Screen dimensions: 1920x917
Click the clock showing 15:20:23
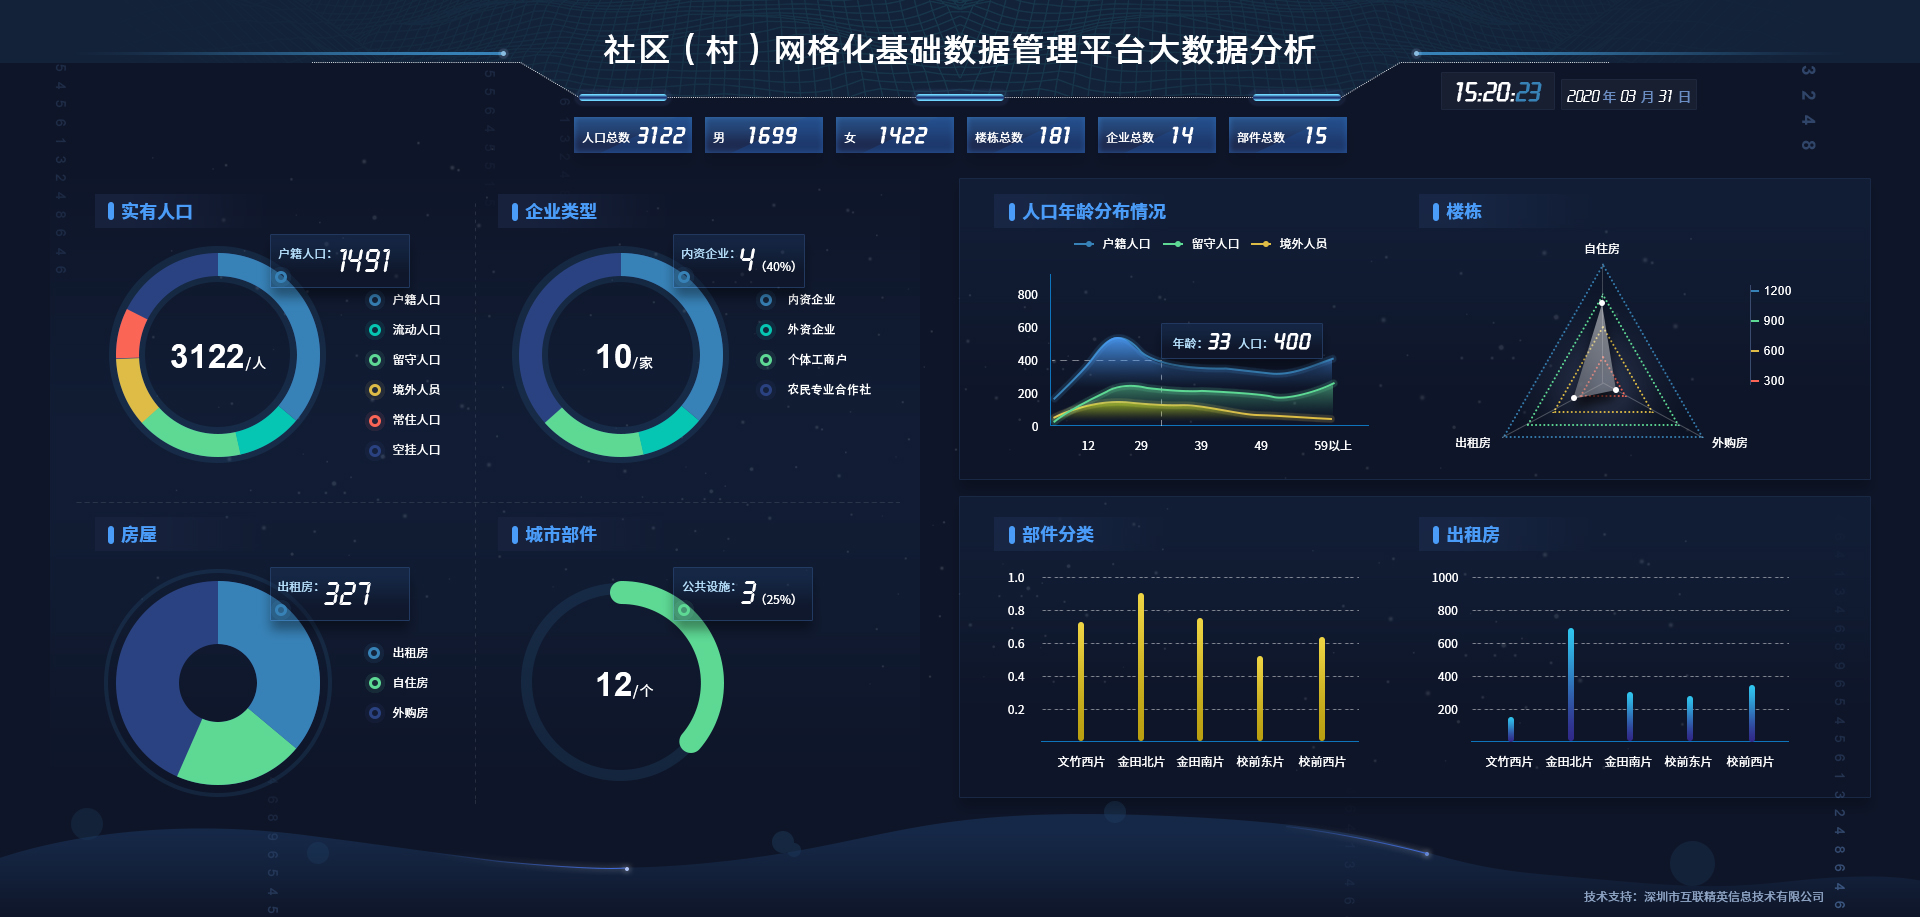pyautogui.click(x=1497, y=92)
